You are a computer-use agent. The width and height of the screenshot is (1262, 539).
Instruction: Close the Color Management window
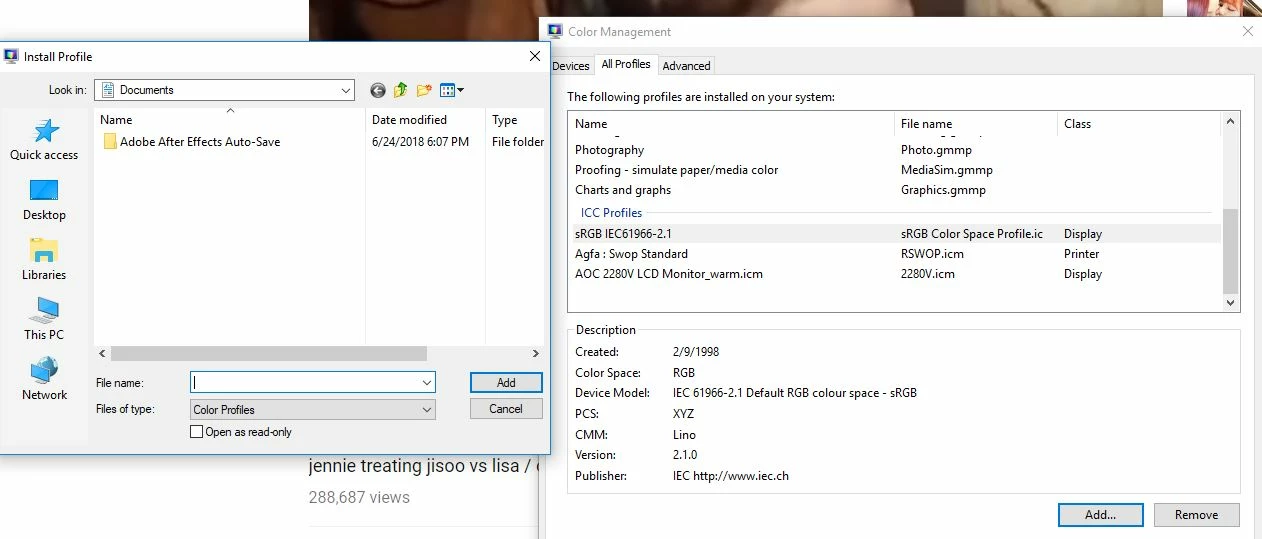(x=1247, y=32)
